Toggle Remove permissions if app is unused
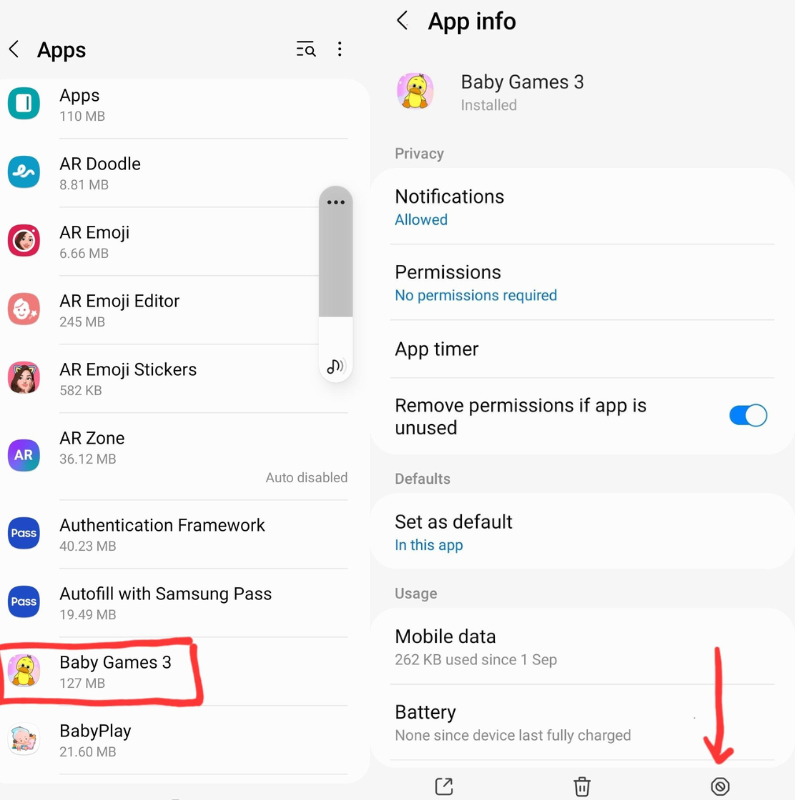This screenshot has height=800, width=800. pyautogui.click(x=747, y=415)
